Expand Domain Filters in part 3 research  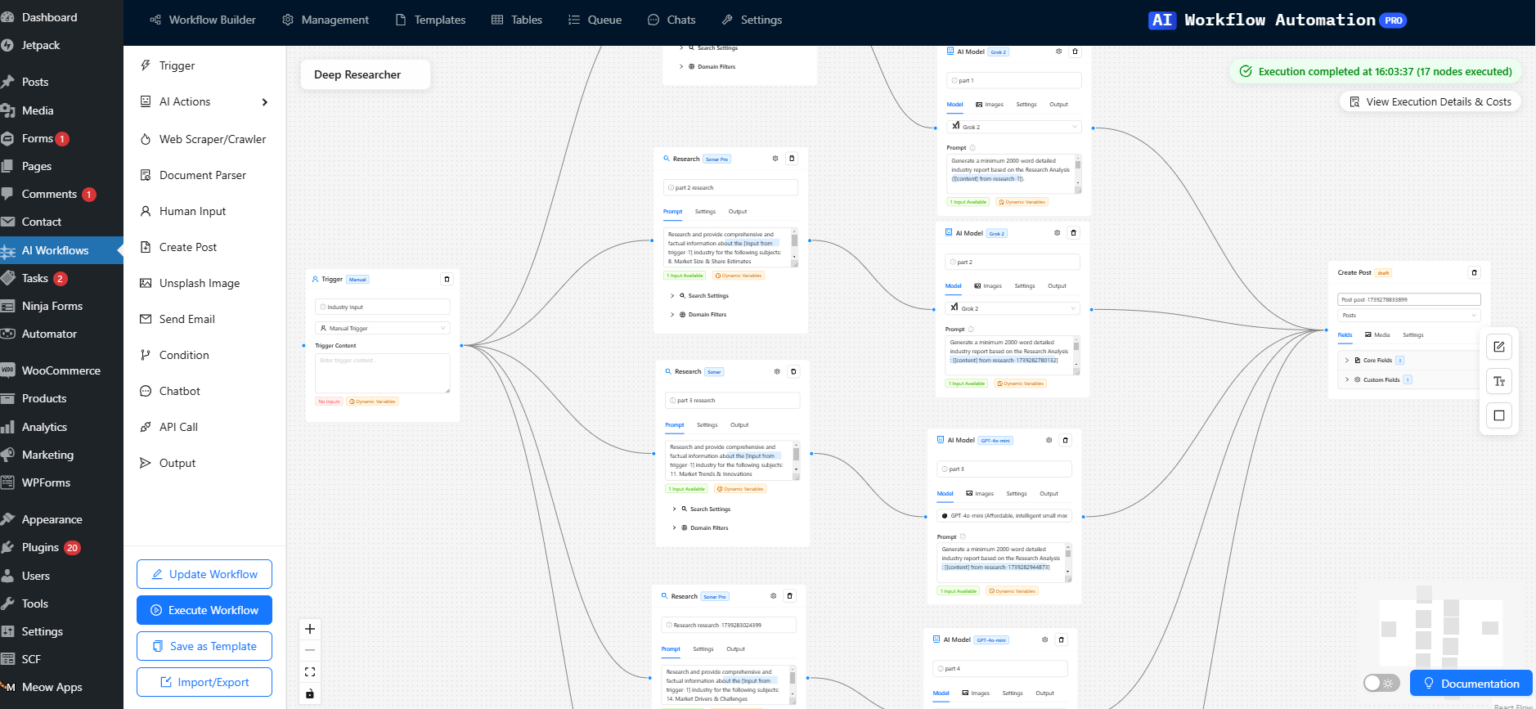tap(704, 528)
